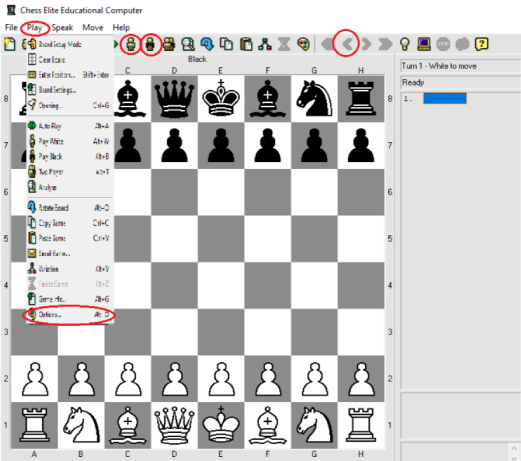
Task: Select the white queen on D1
Action: tap(174, 426)
